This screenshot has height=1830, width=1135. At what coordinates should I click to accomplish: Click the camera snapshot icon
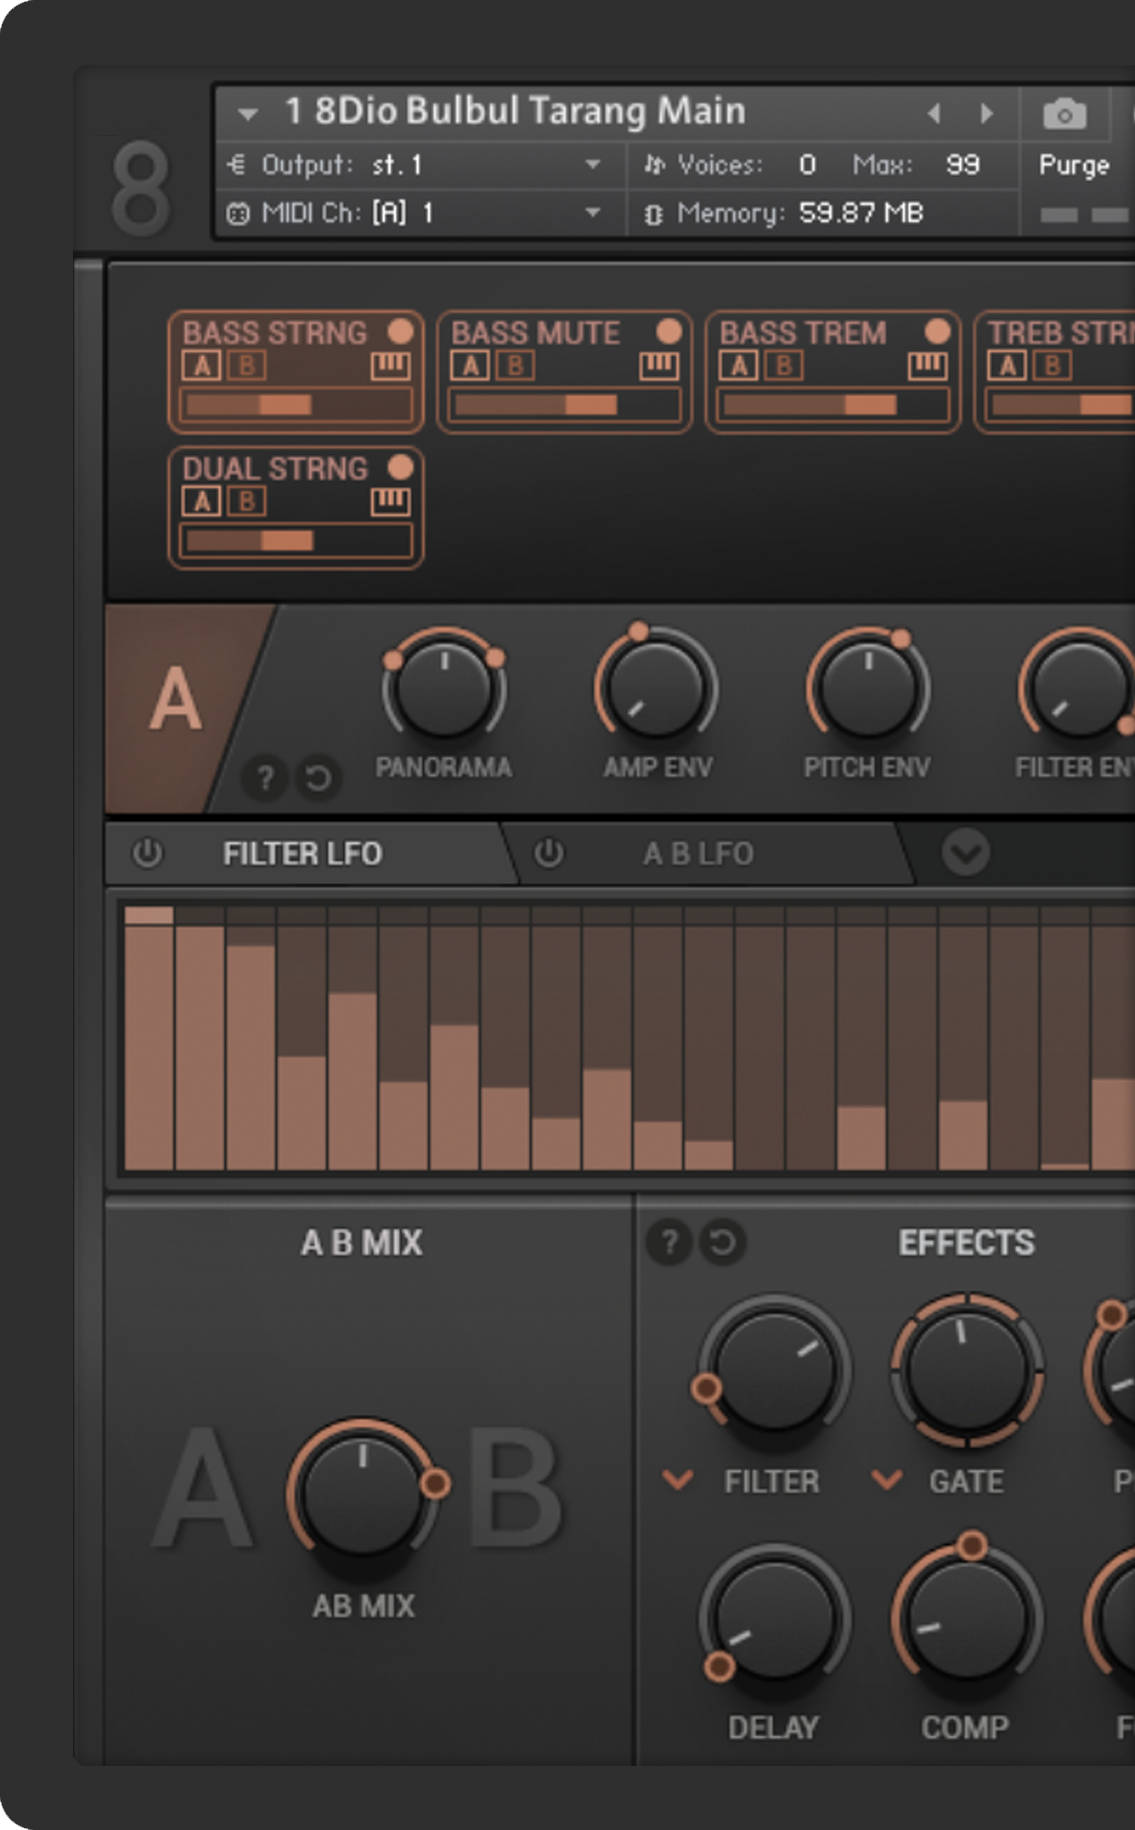pyautogui.click(x=1064, y=114)
